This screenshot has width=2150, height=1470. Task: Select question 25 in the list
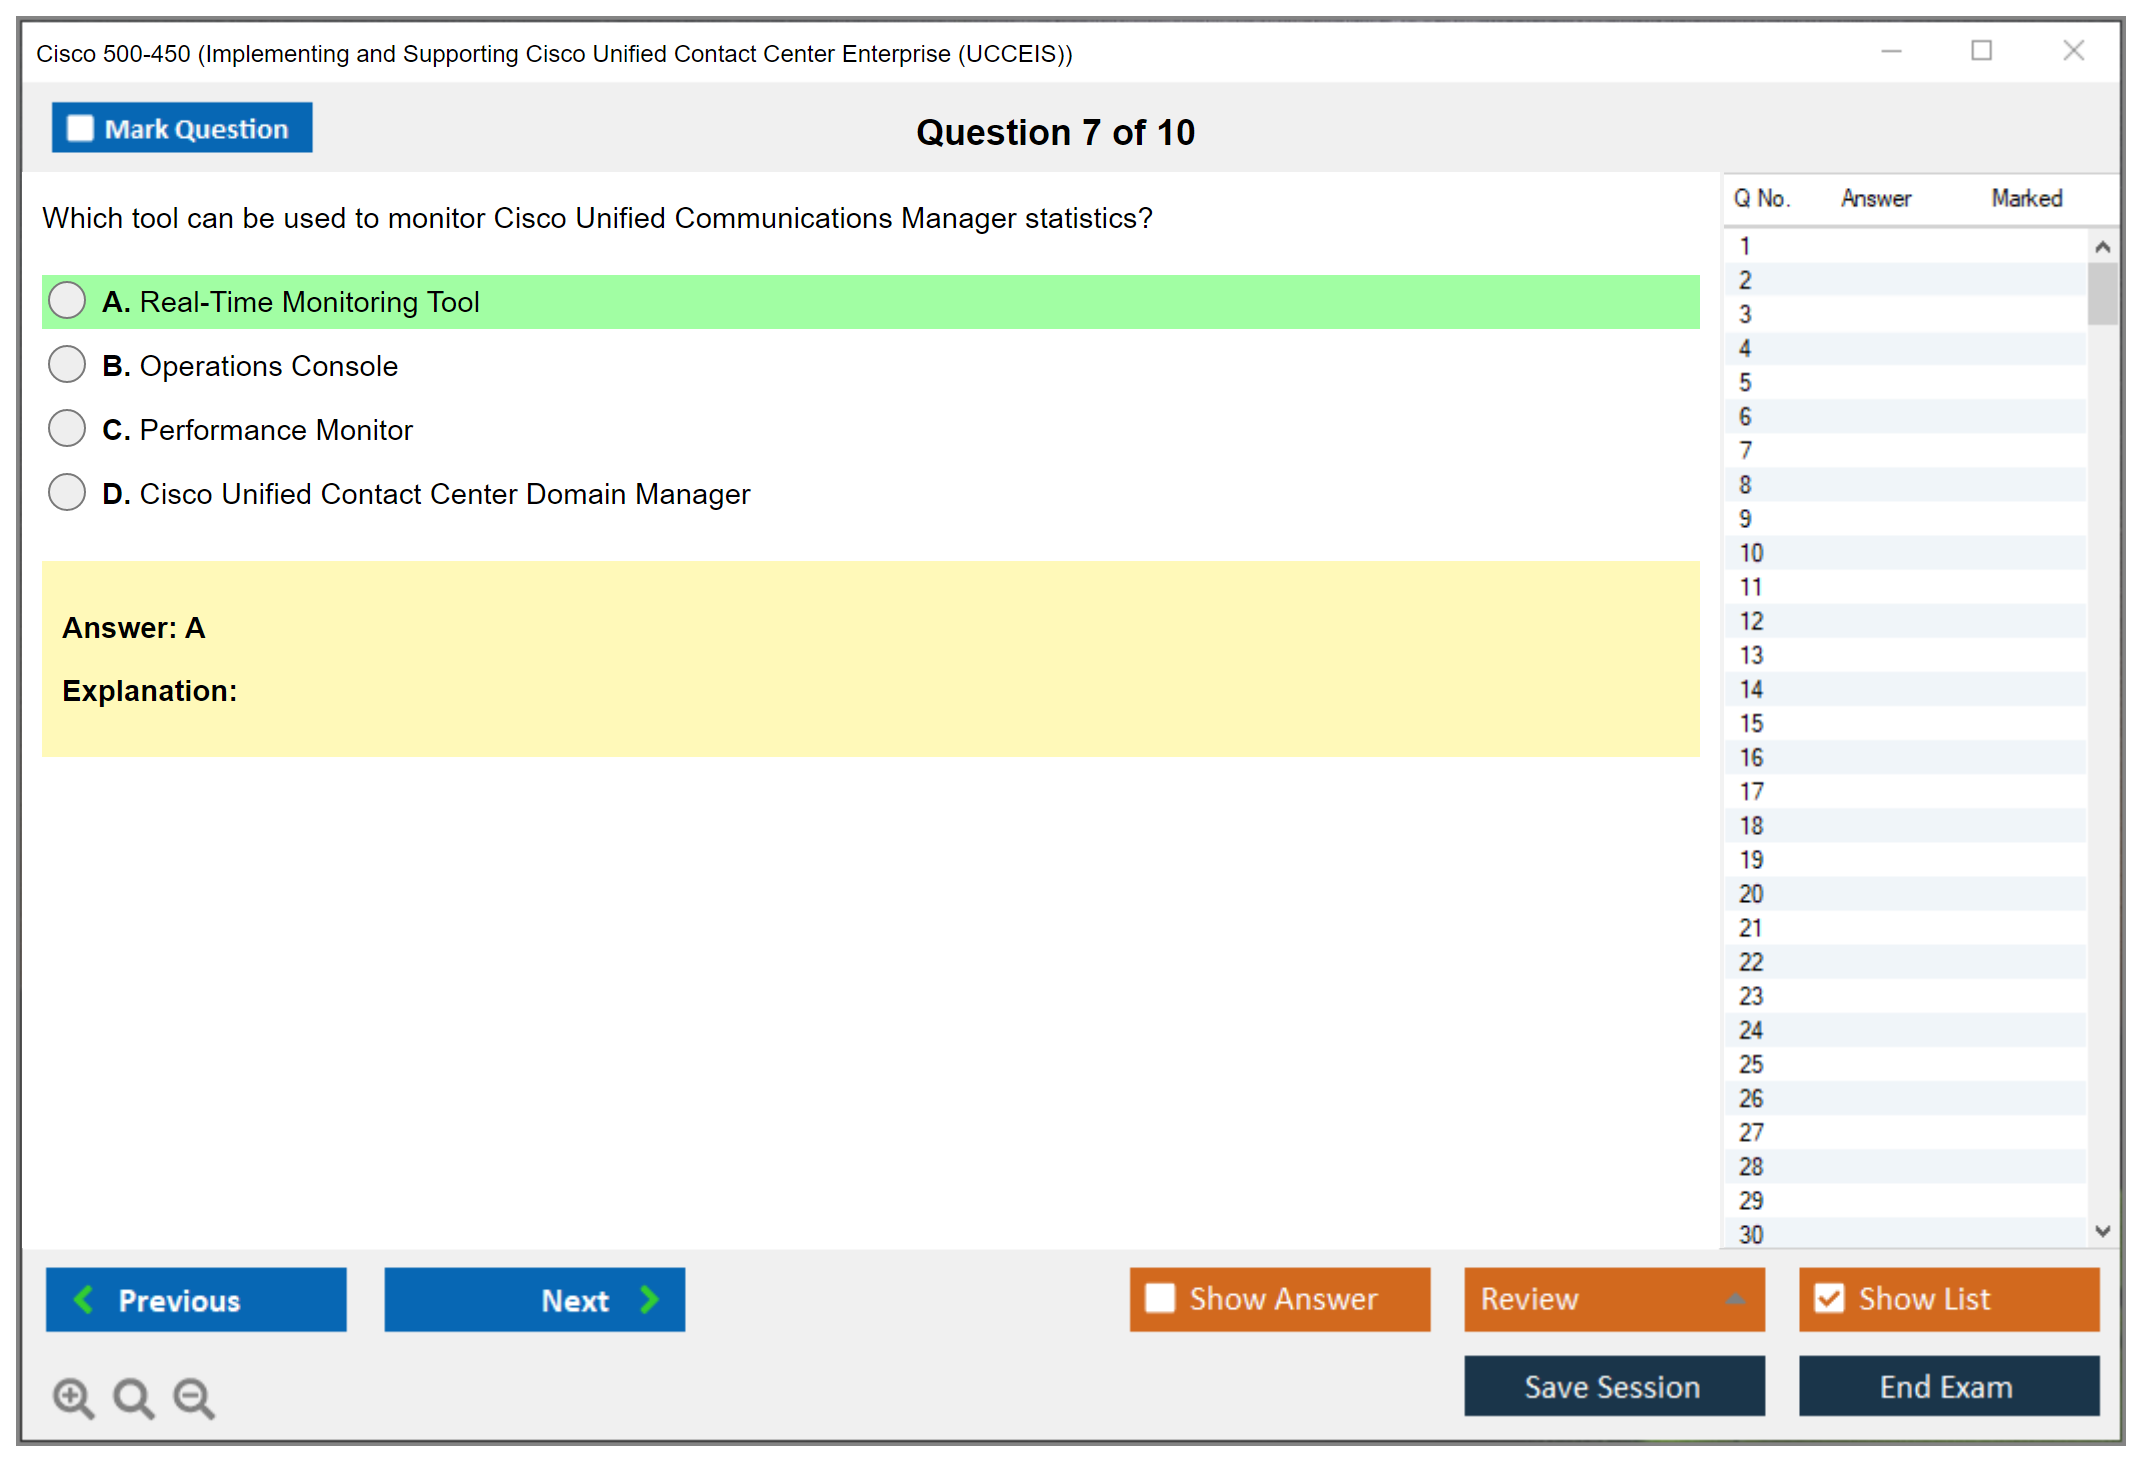(x=1751, y=1064)
